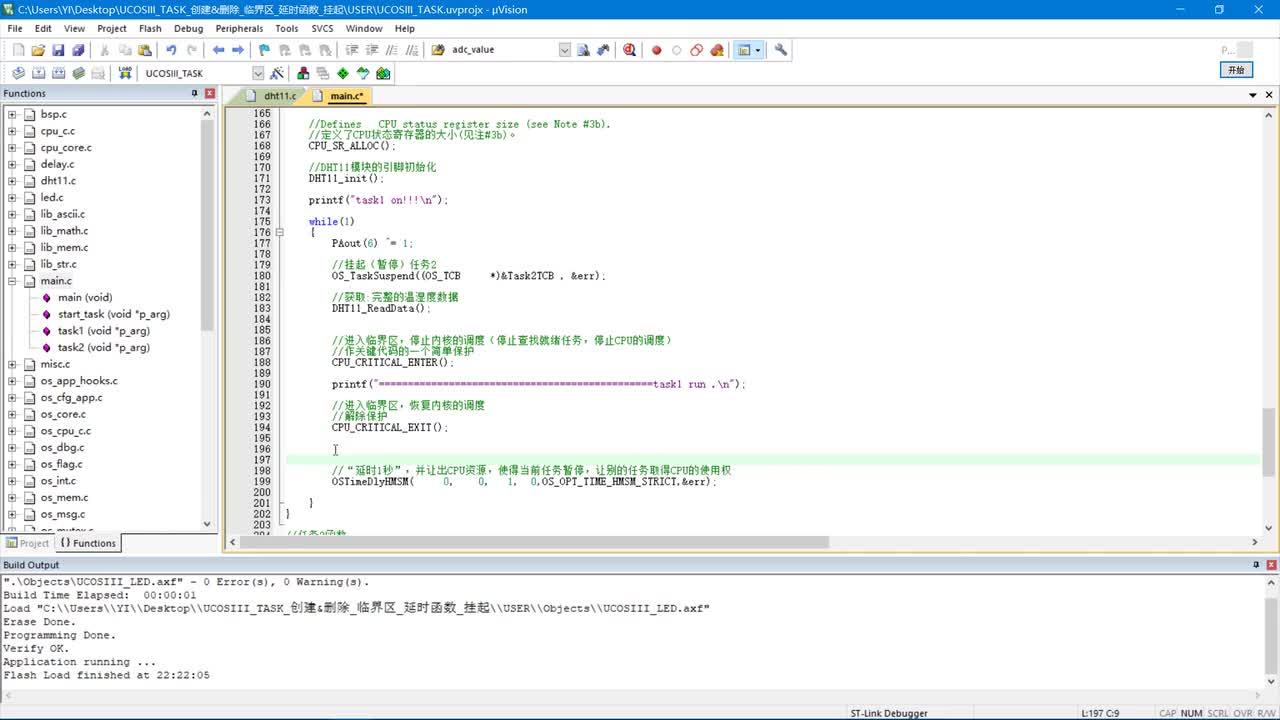Open the editor tab list dropdown arrow
Image resolution: width=1280 pixels, height=720 pixels.
[x=1253, y=95]
